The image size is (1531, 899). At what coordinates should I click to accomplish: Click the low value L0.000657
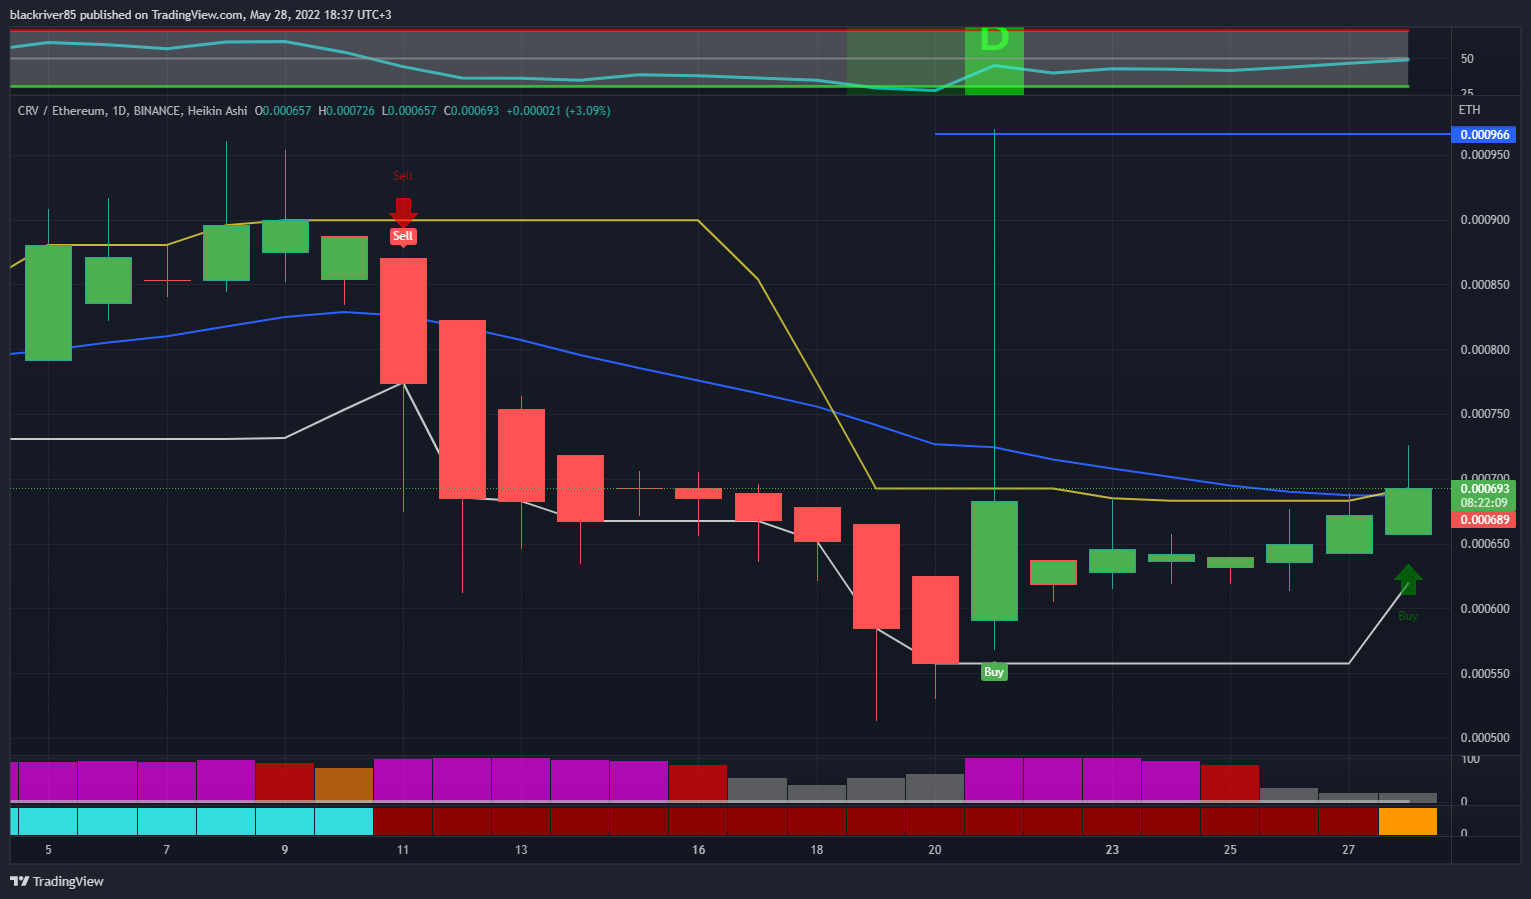click(x=409, y=111)
